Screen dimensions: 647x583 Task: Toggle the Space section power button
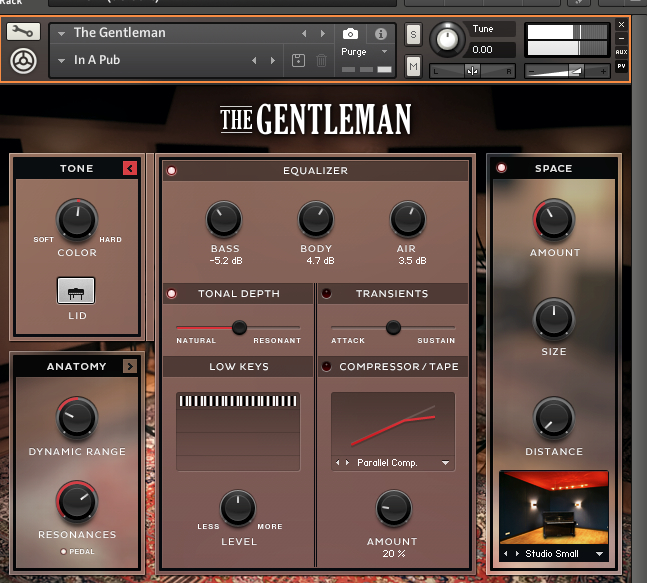[x=501, y=168]
